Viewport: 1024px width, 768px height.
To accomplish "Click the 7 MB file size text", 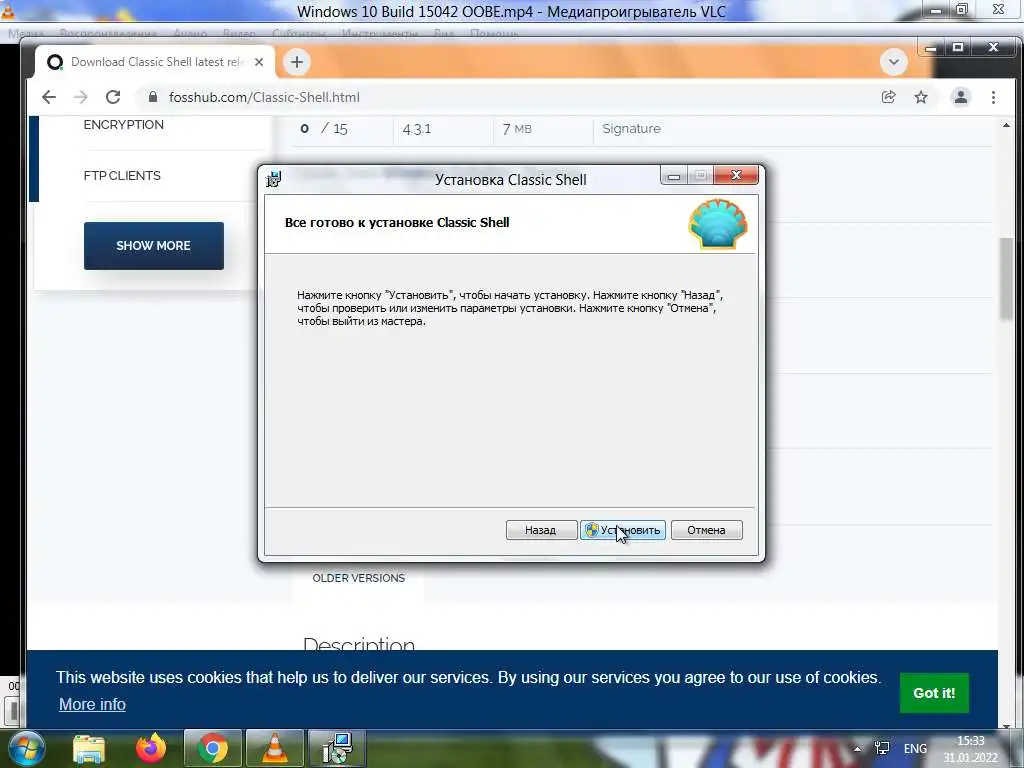I will (517, 129).
